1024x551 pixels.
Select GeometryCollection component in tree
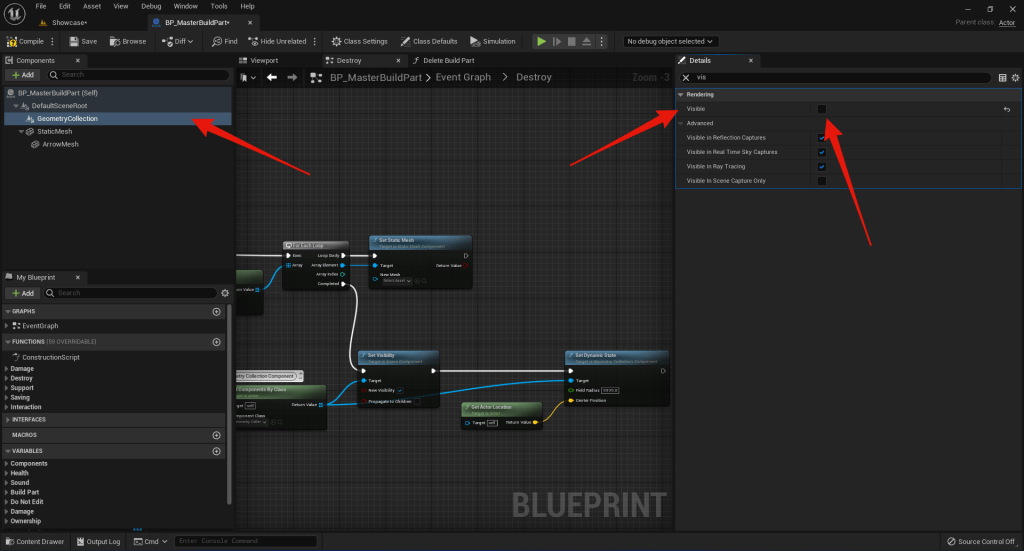tap(67, 118)
